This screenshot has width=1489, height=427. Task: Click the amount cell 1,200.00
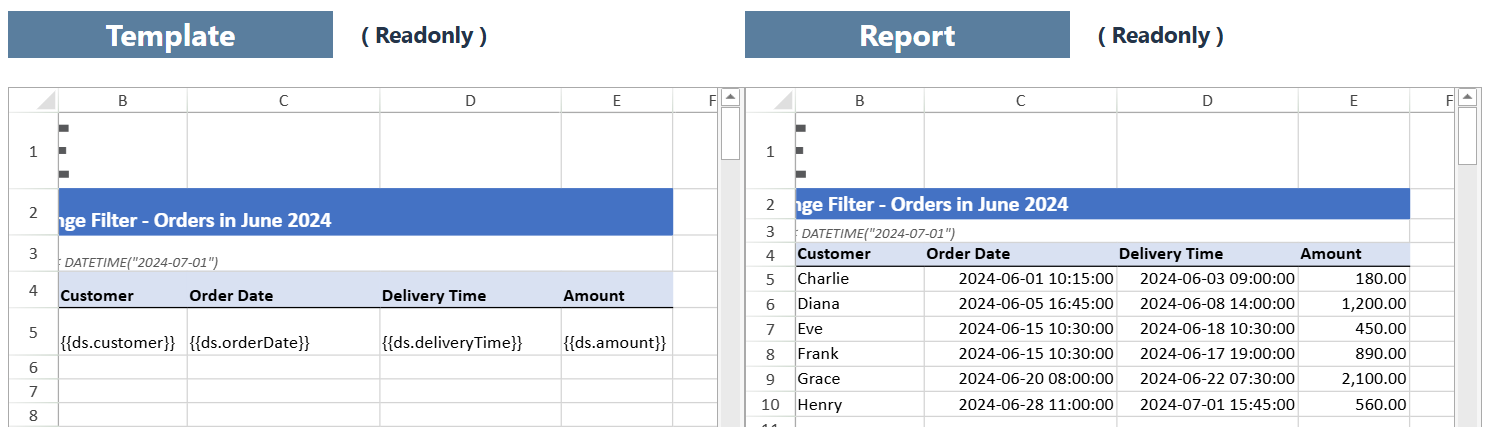1354,304
